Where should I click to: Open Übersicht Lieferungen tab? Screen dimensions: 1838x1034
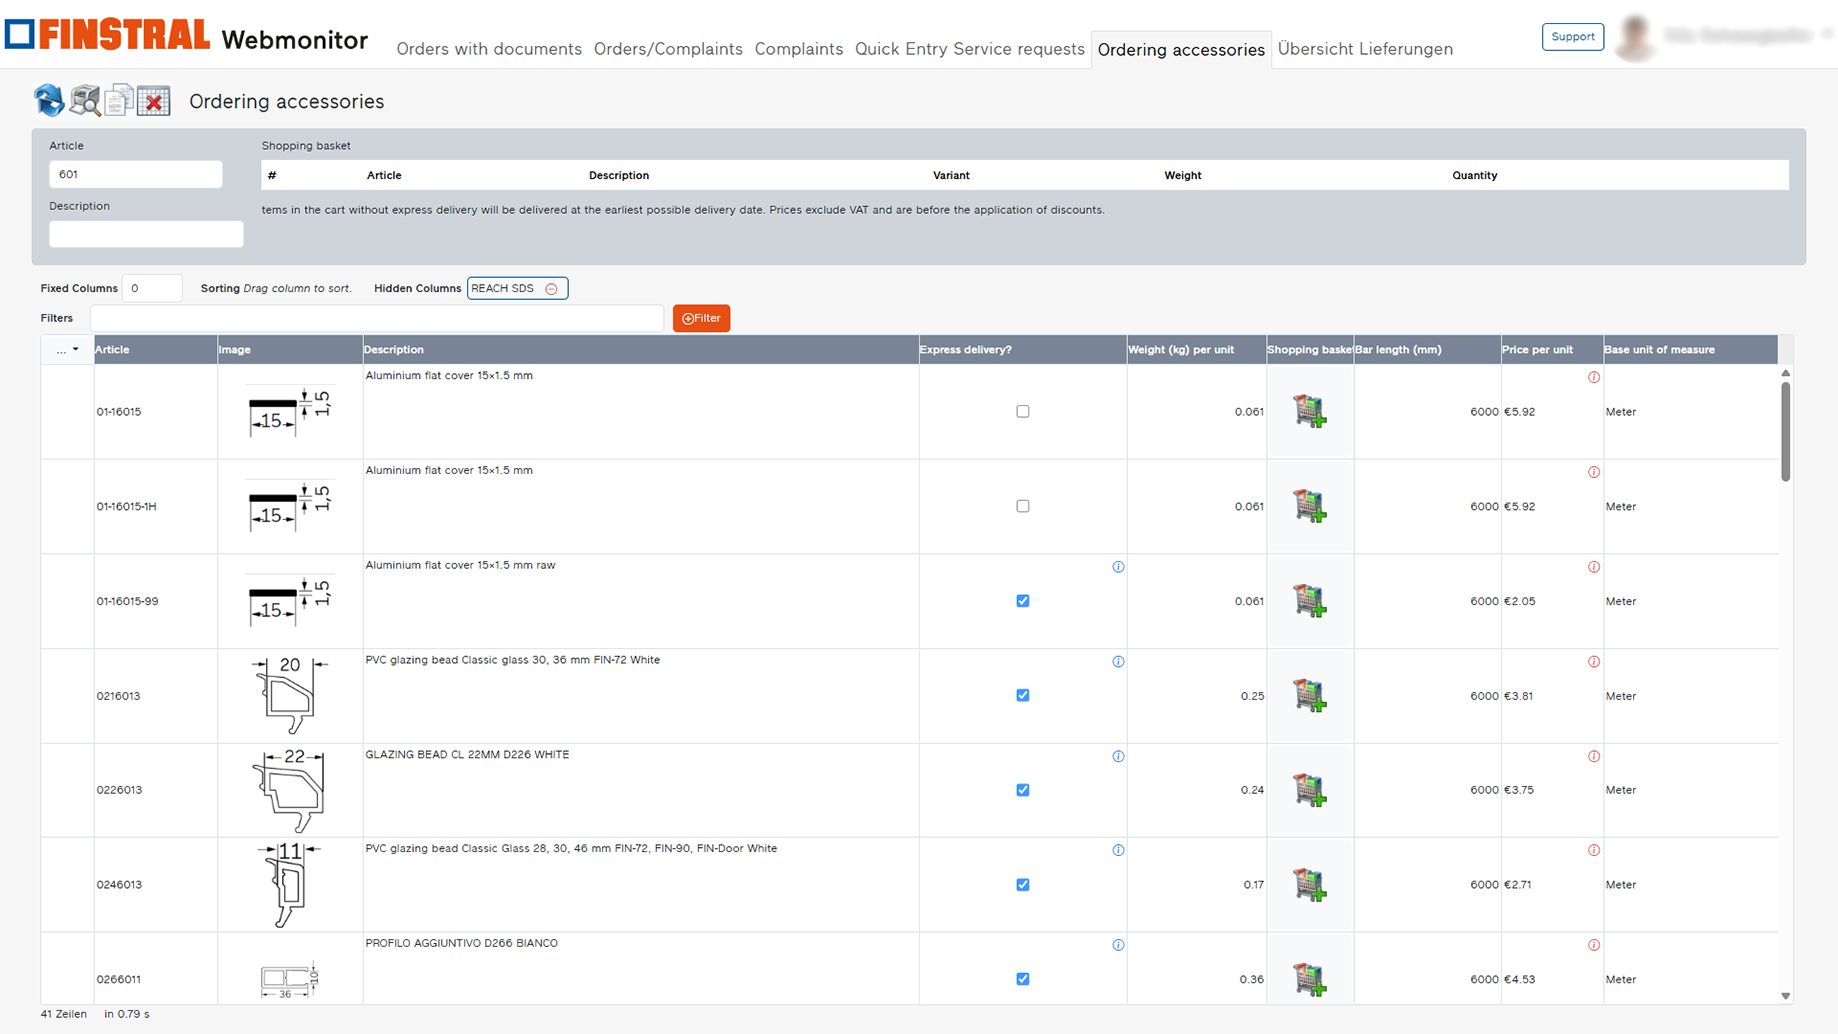1365,49
